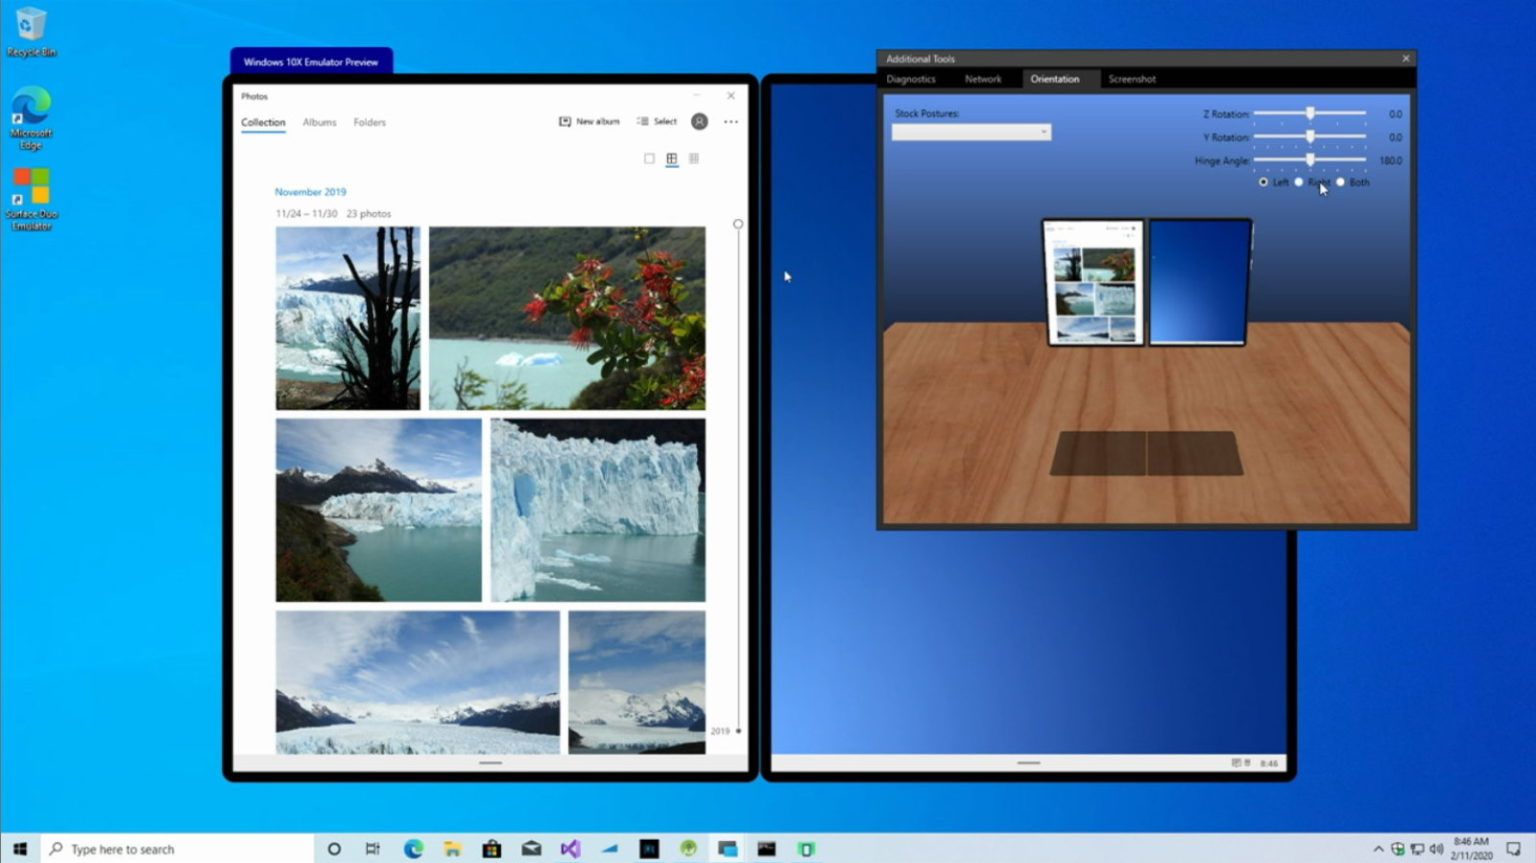Switch to small grid view icon
This screenshot has width=1536, height=863.
694,159
